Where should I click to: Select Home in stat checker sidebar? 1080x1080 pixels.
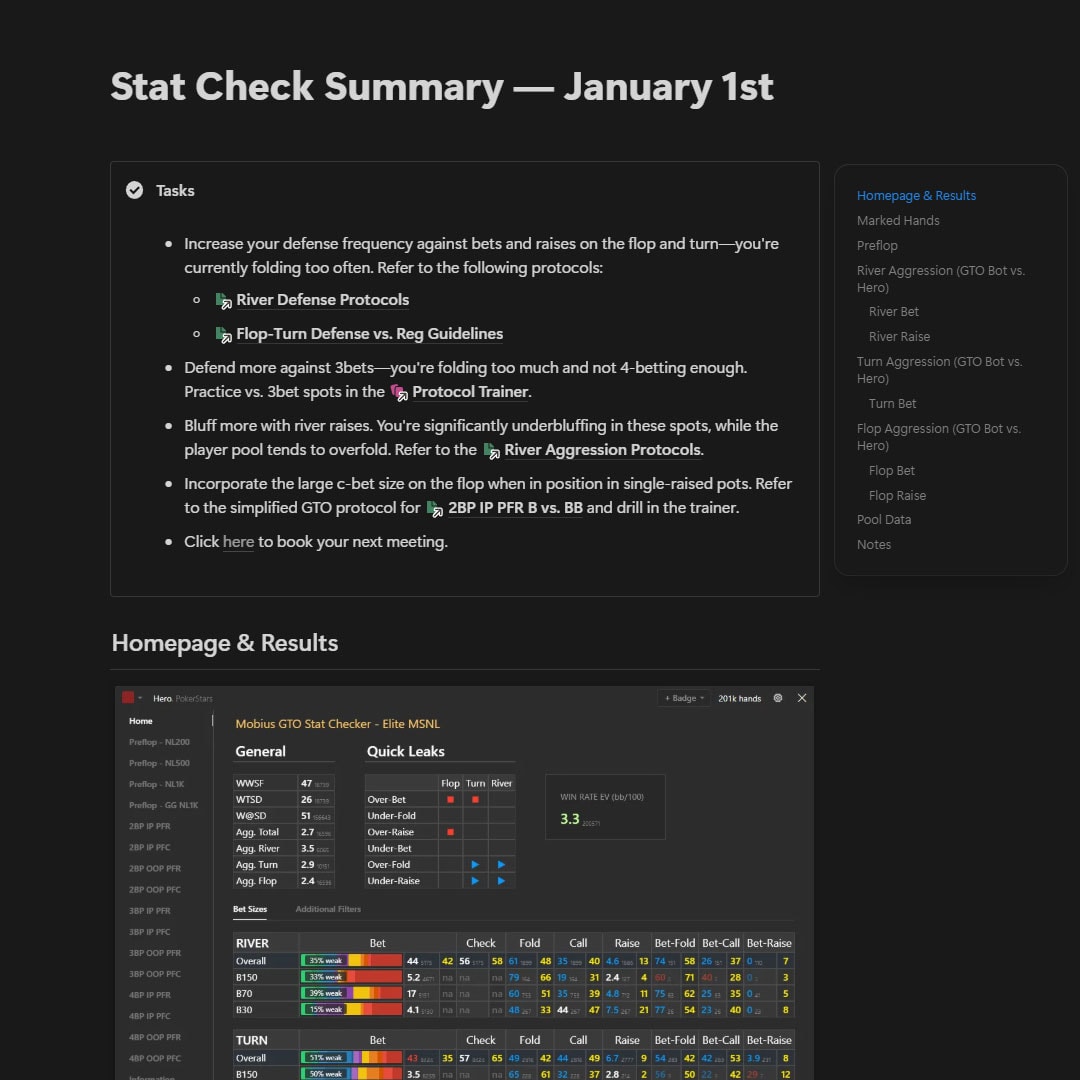[141, 720]
